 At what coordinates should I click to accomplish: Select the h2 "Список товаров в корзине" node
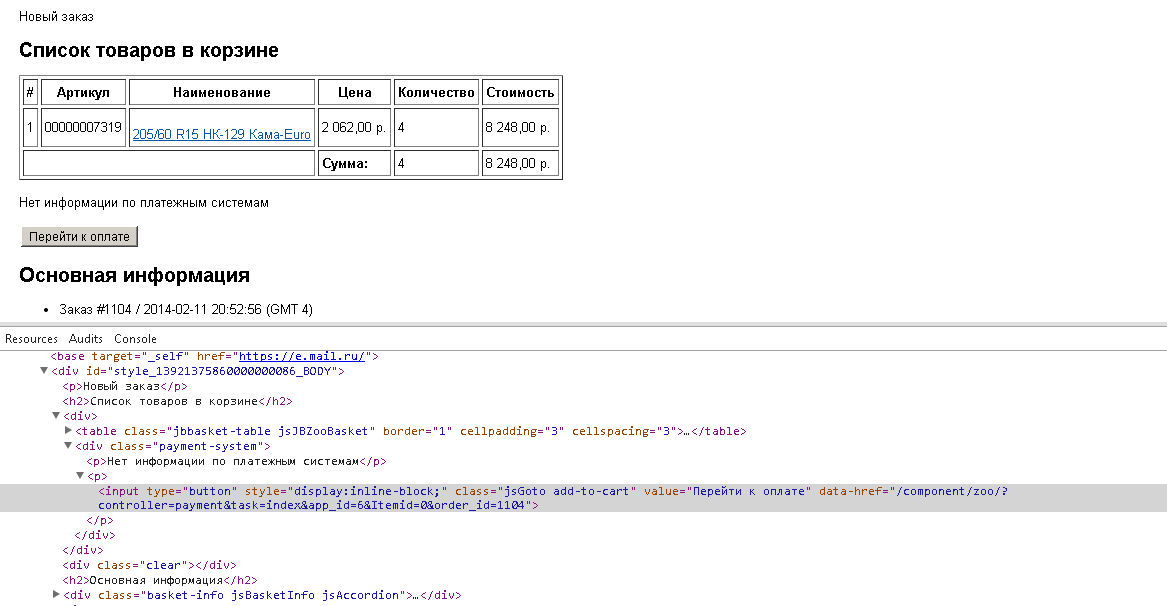coord(177,401)
